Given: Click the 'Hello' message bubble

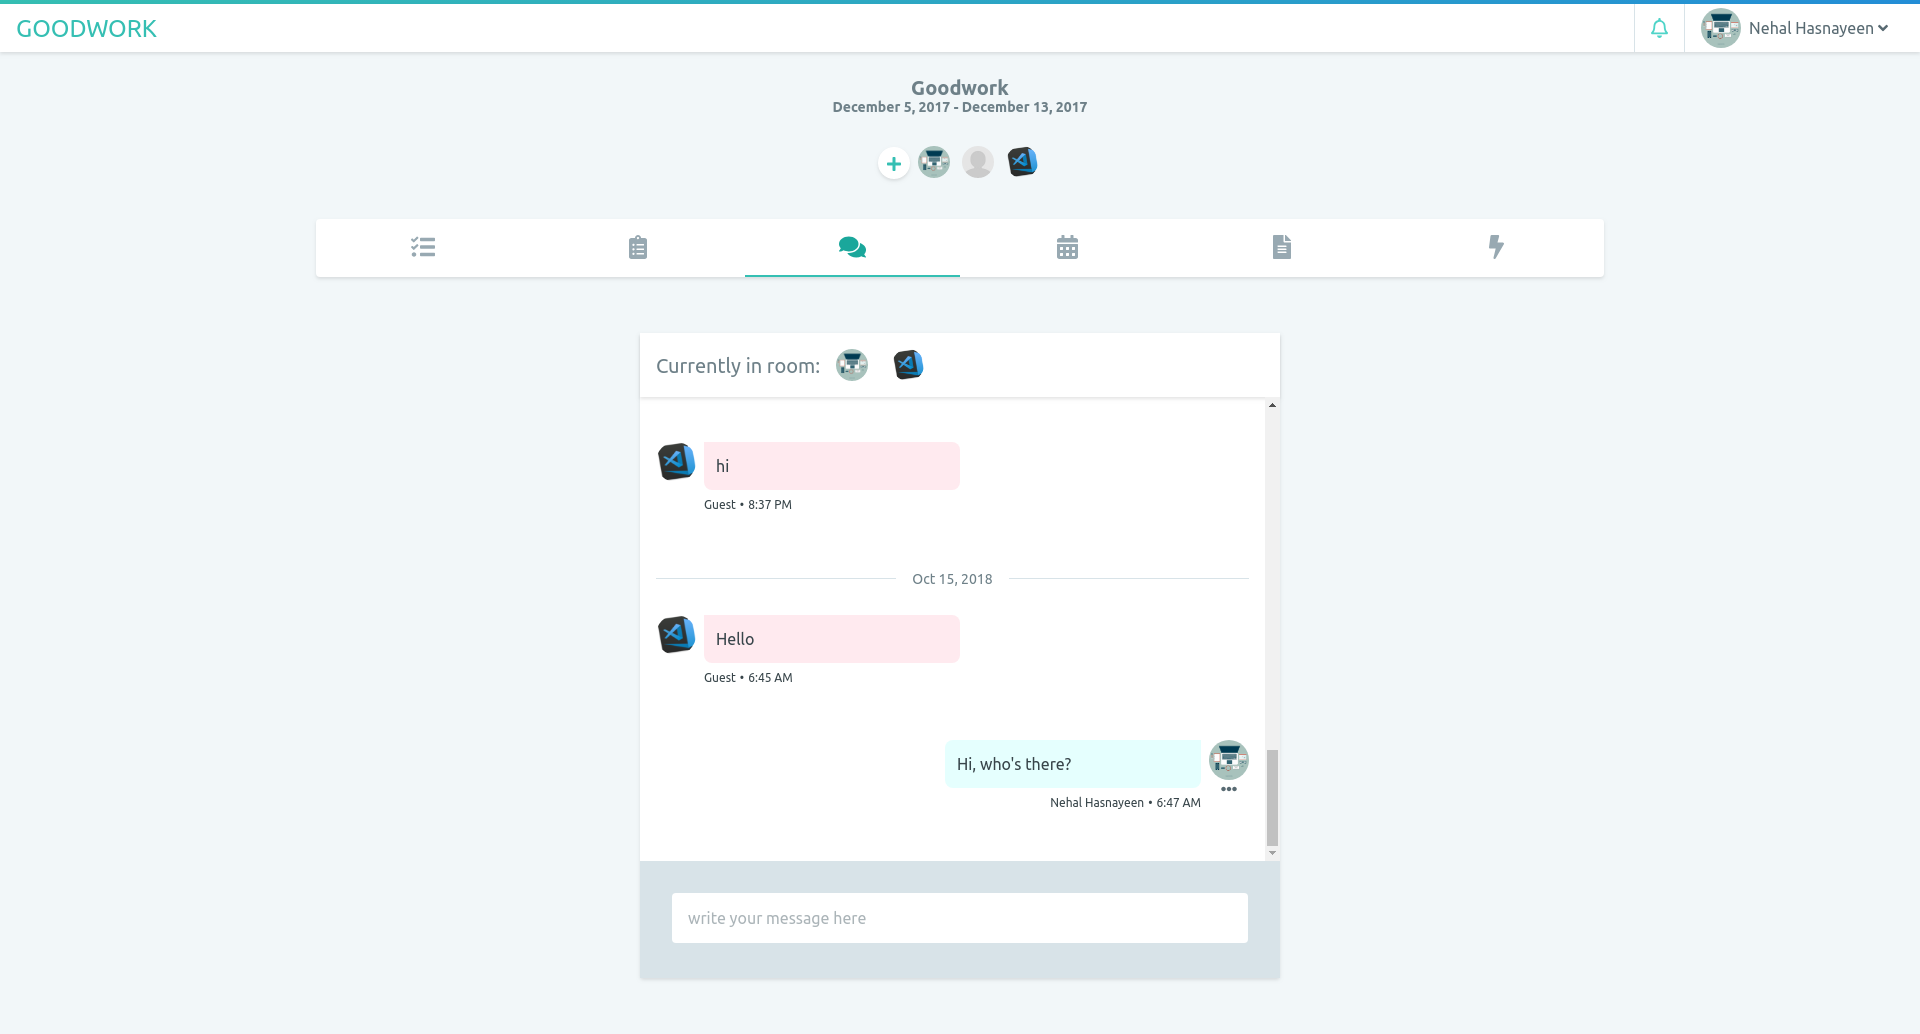Looking at the screenshot, I should (832, 639).
